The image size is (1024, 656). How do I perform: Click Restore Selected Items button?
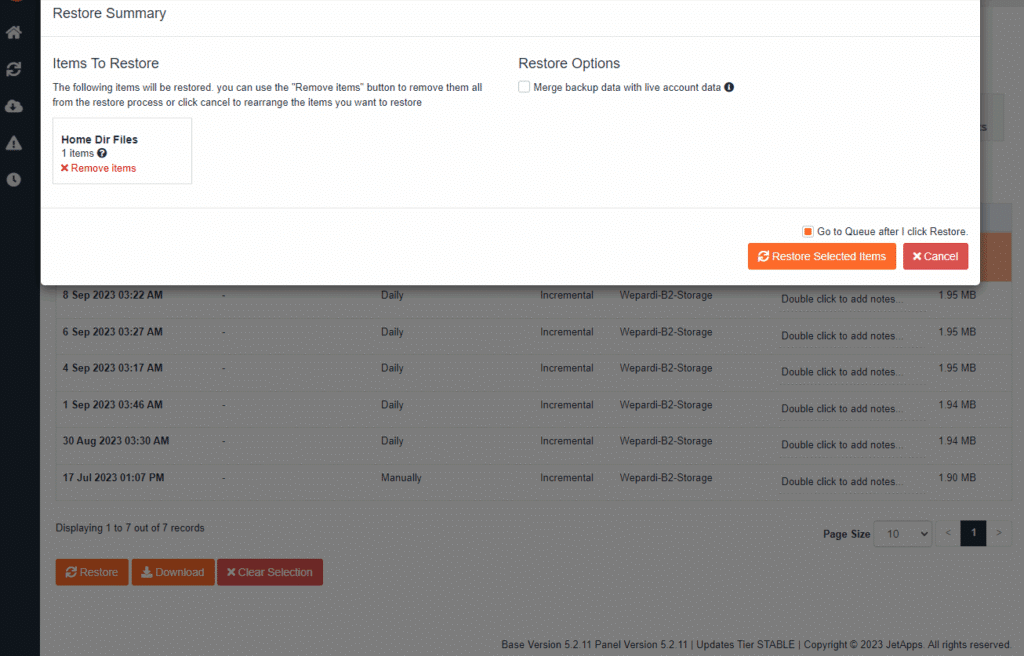pos(821,256)
